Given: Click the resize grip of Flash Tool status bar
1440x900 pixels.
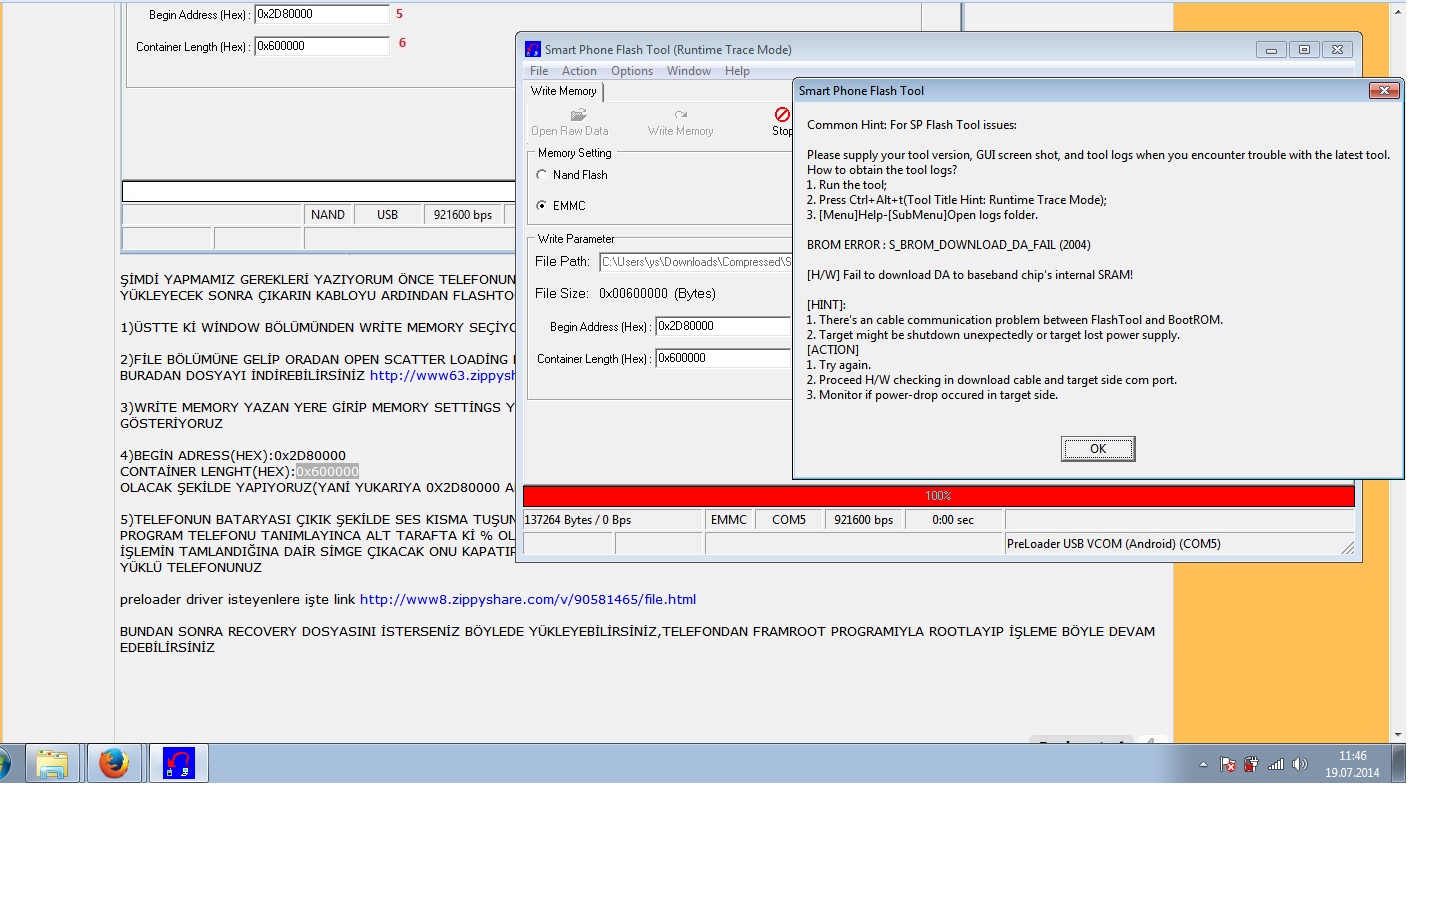Looking at the screenshot, I should pyautogui.click(x=1348, y=547).
